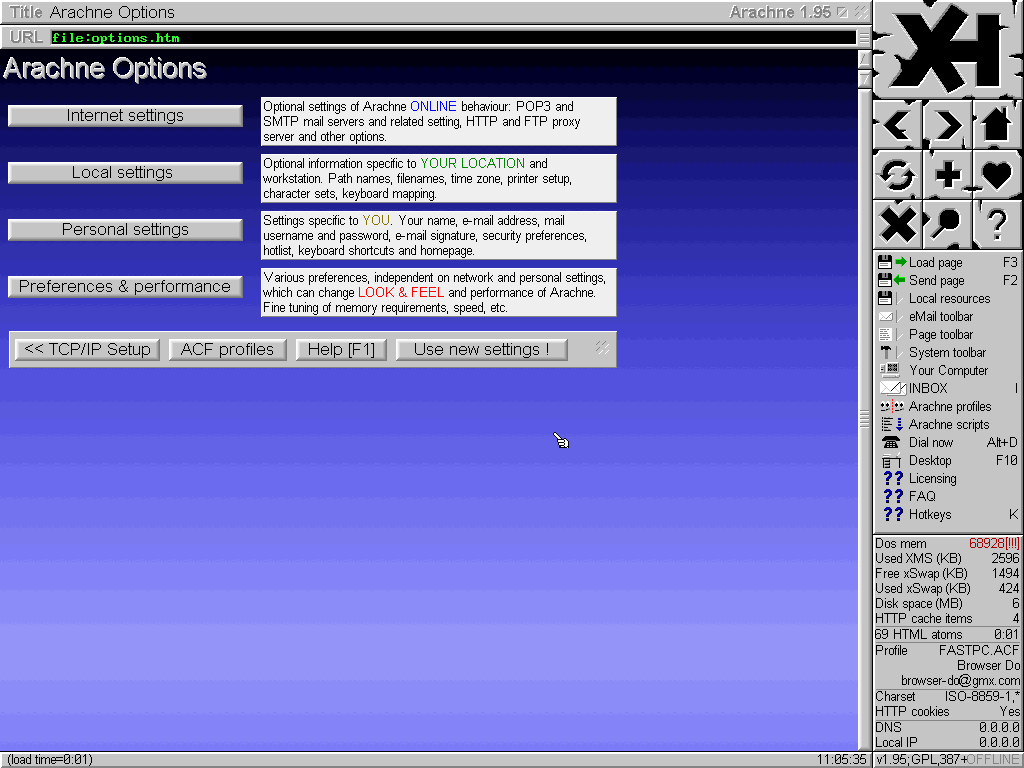This screenshot has height=768, width=1024.
Task: Click the Desktop icon in side menu
Action: (x=891, y=460)
